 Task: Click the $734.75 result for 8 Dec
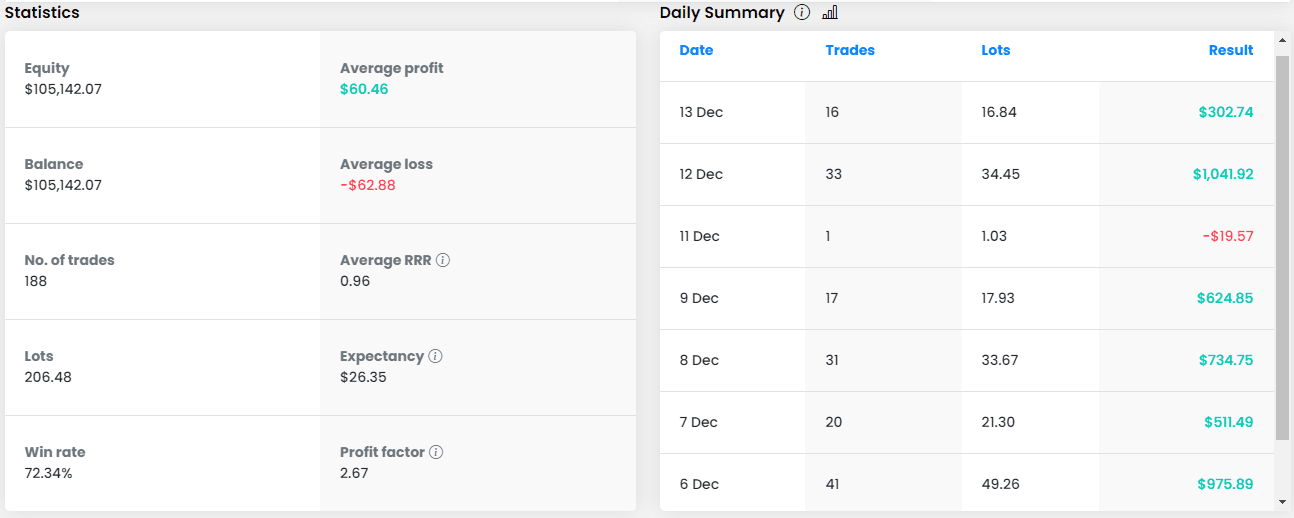(x=1225, y=360)
